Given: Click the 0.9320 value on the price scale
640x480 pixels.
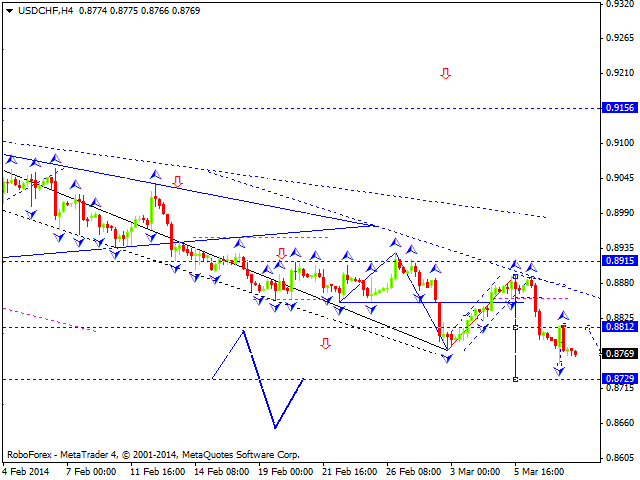Looking at the screenshot, I should pyautogui.click(x=620, y=5).
